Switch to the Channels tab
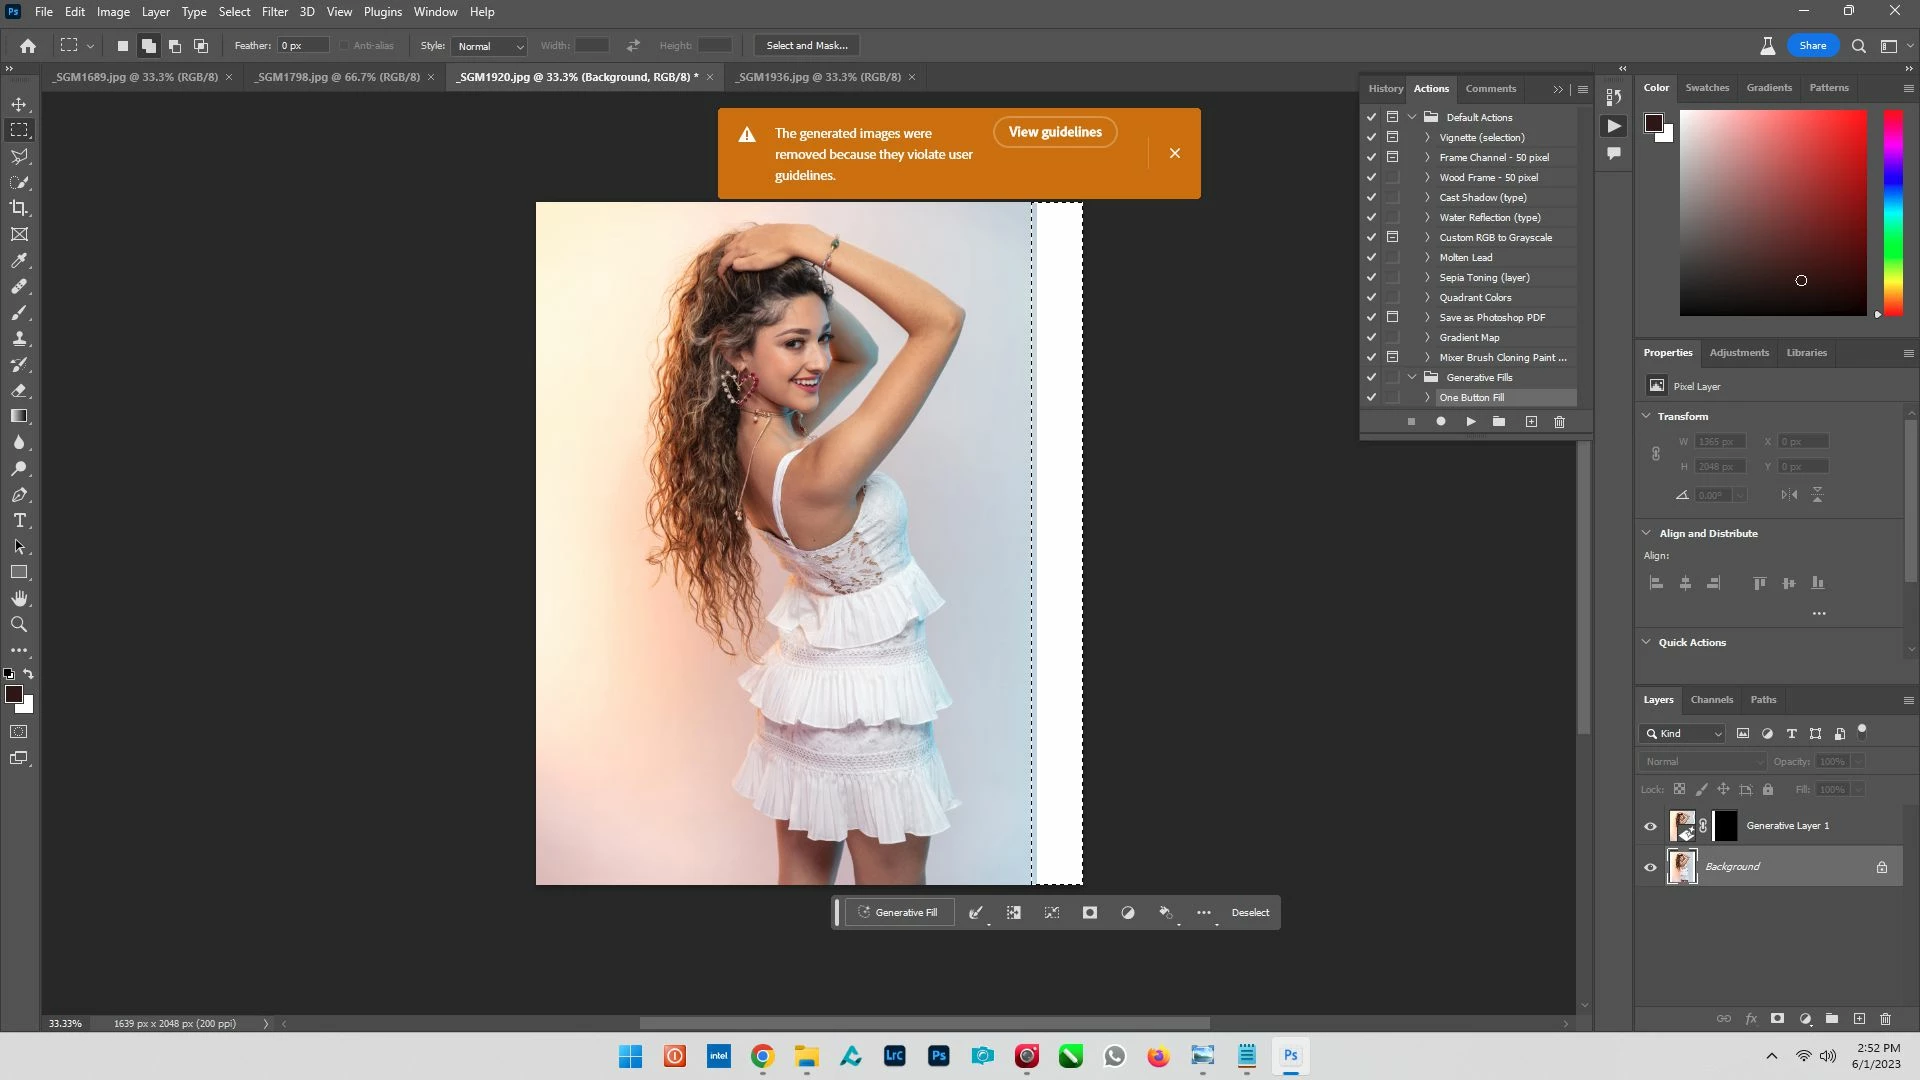Screen dimensions: 1920x1080 1711,700
